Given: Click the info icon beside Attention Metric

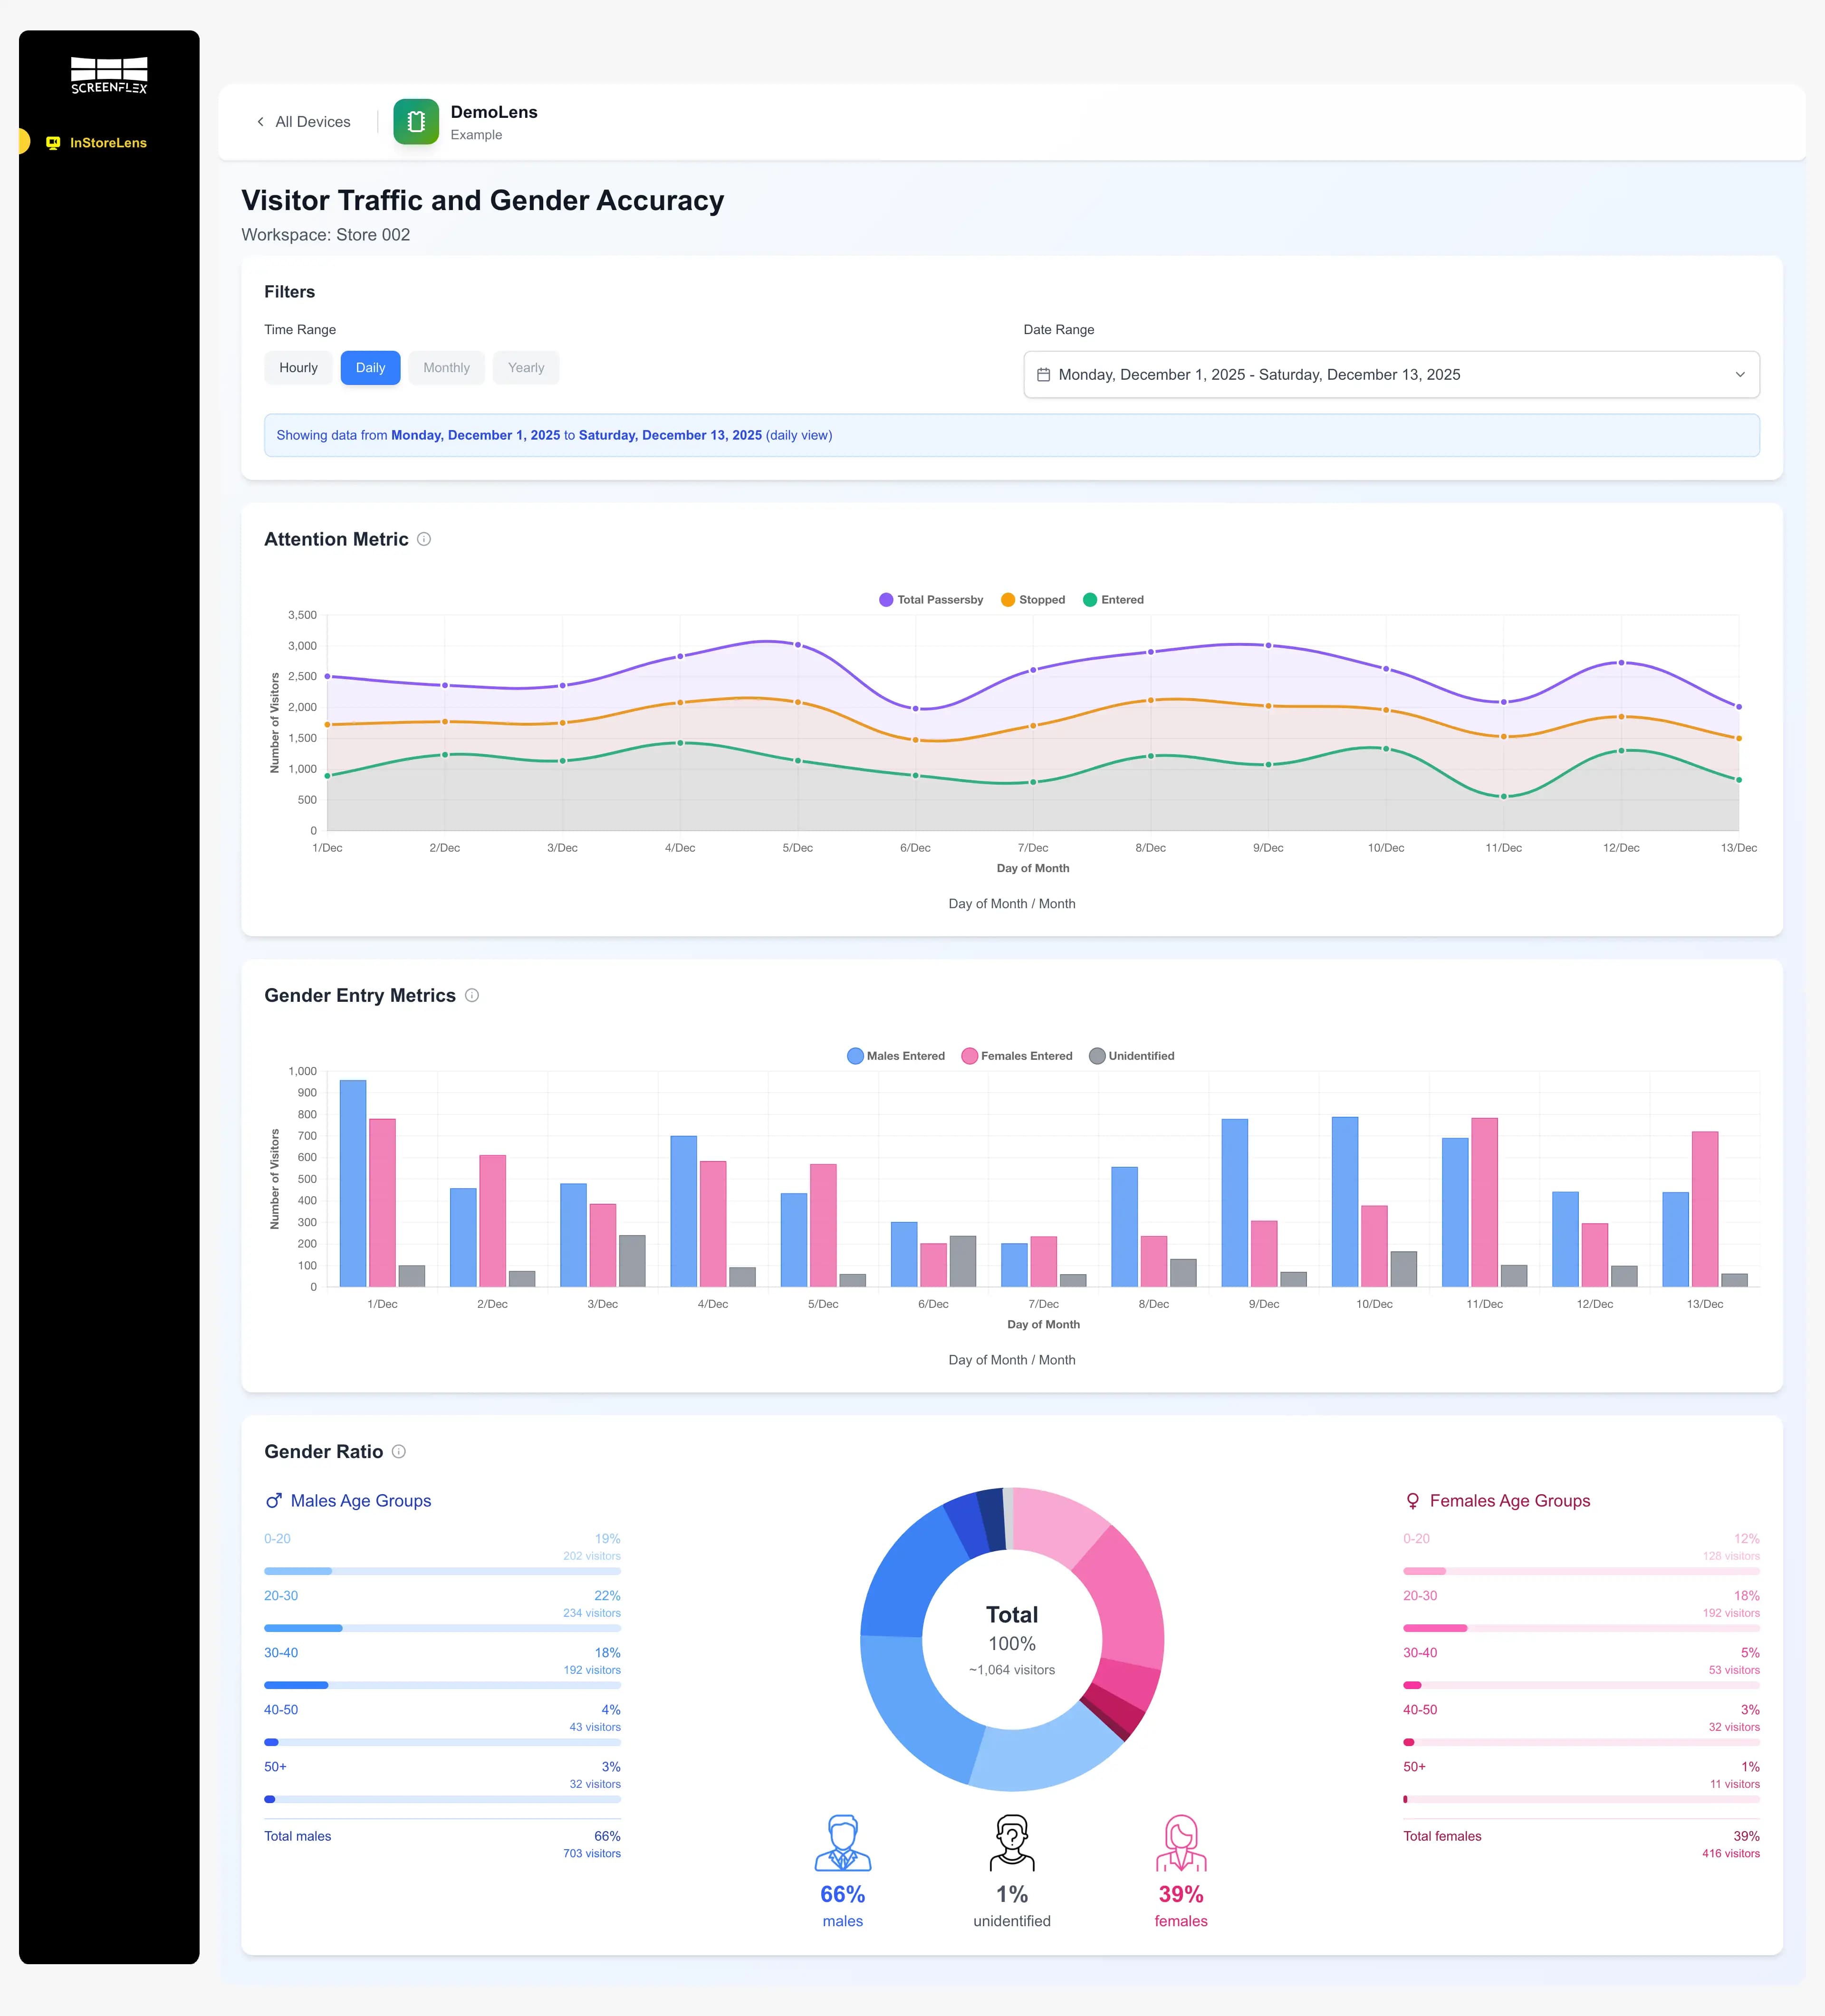Looking at the screenshot, I should 423,539.
